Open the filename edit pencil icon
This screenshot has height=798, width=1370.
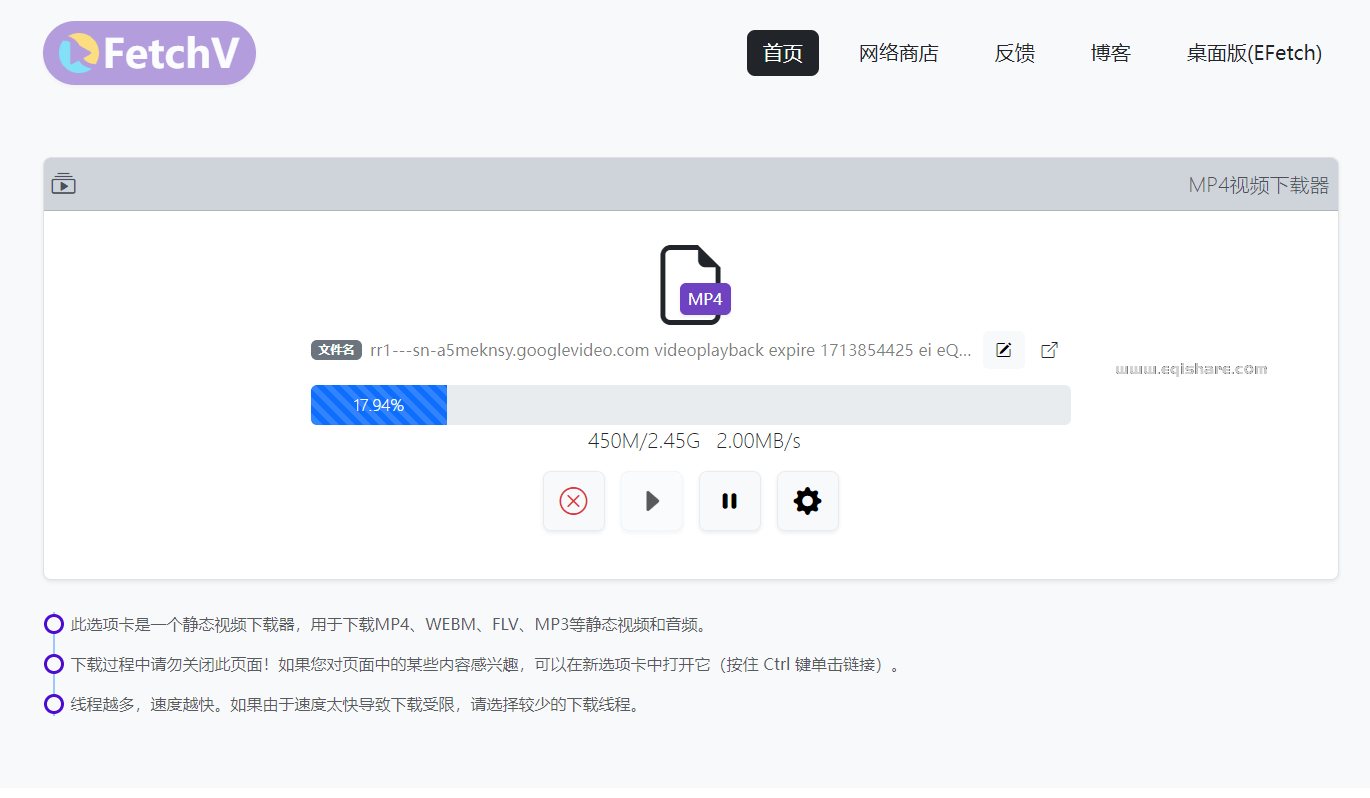pyautogui.click(x=1003, y=349)
